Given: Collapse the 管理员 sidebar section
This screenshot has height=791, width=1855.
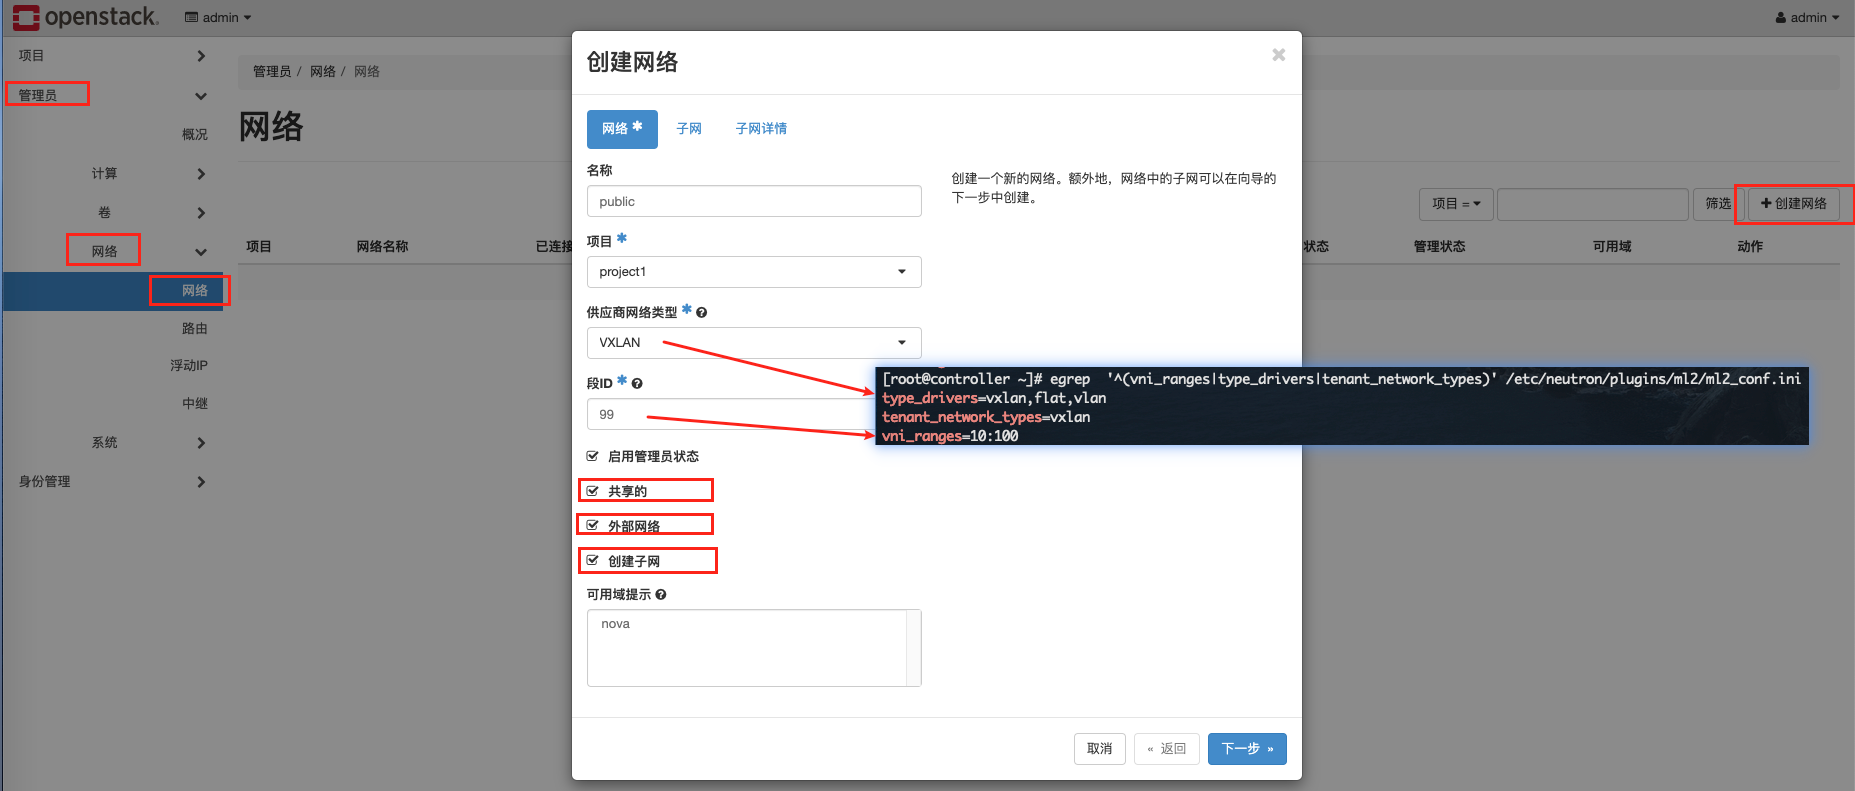Looking at the screenshot, I should [x=112, y=95].
